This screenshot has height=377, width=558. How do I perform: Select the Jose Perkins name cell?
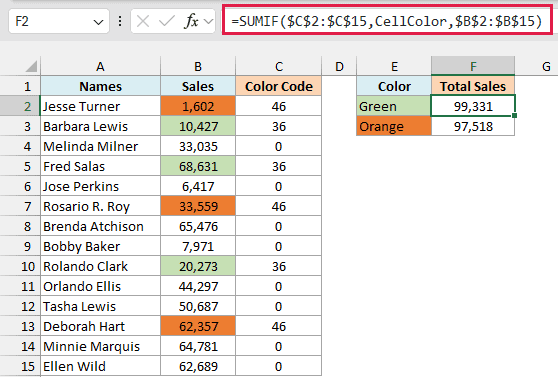click(100, 186)
